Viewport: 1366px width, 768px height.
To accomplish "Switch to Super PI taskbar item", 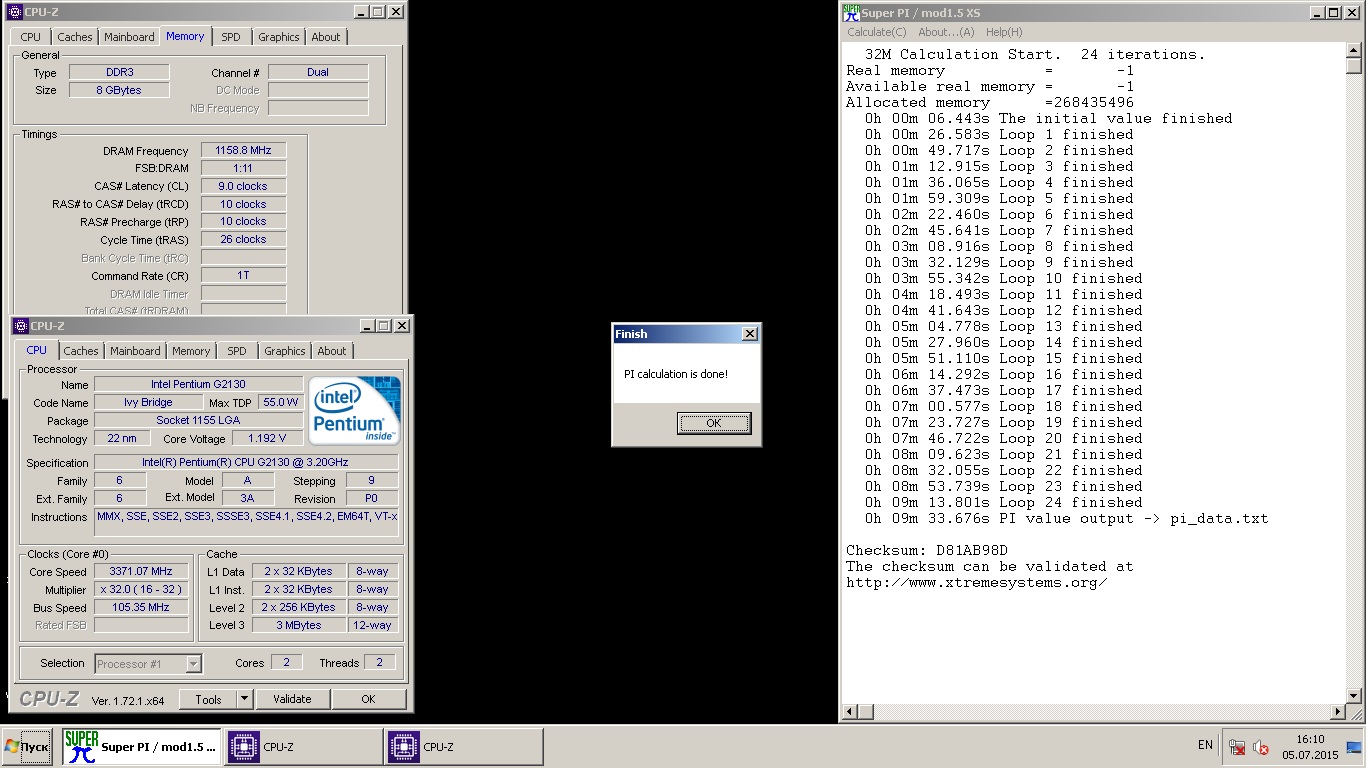I will click(141, 747).
